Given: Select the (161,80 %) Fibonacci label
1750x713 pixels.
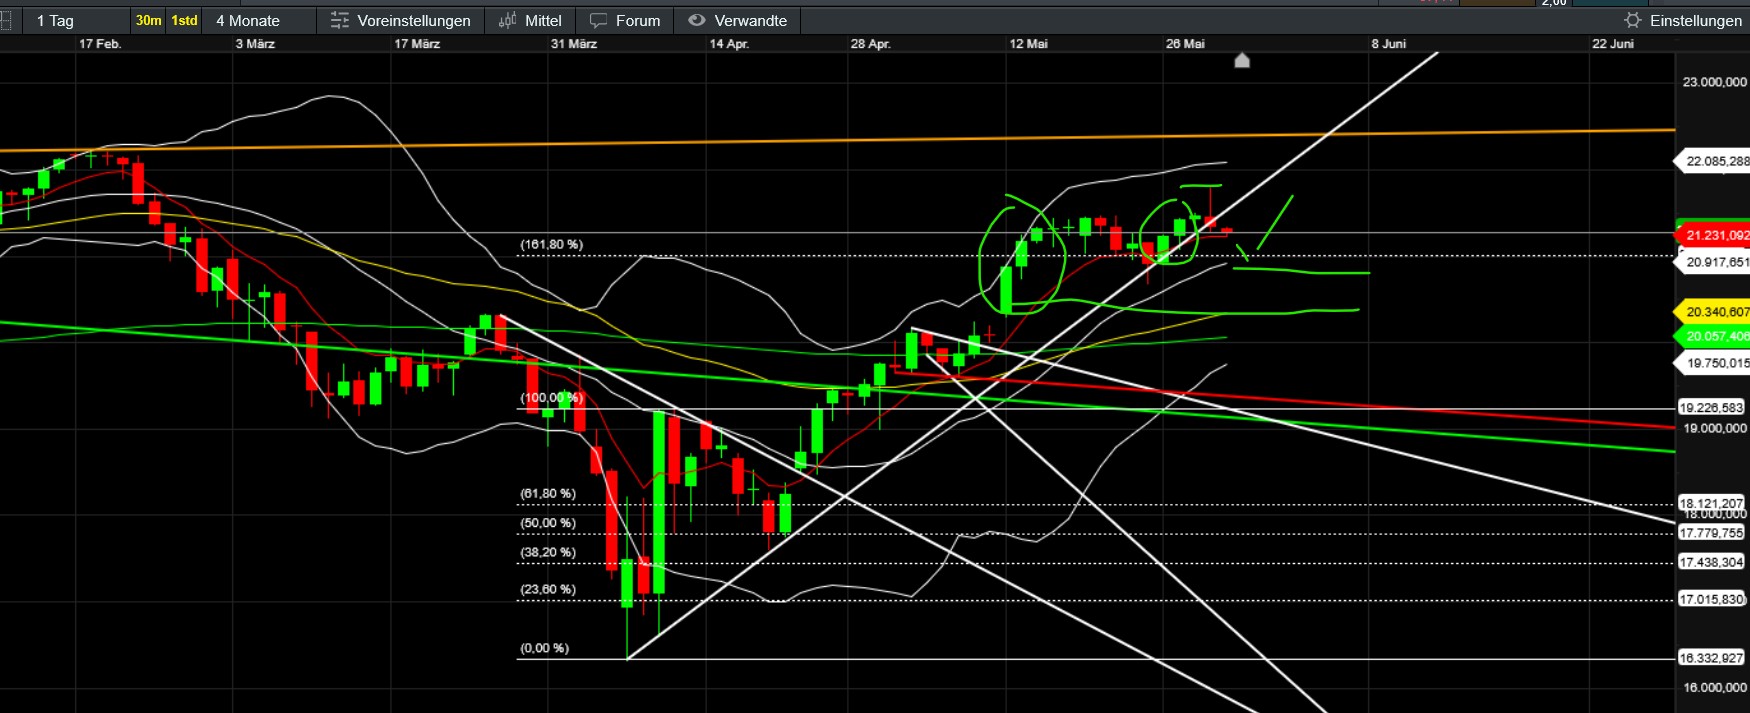Looking at the screenshot, I should pyautogui.click(x=551, y=244).
